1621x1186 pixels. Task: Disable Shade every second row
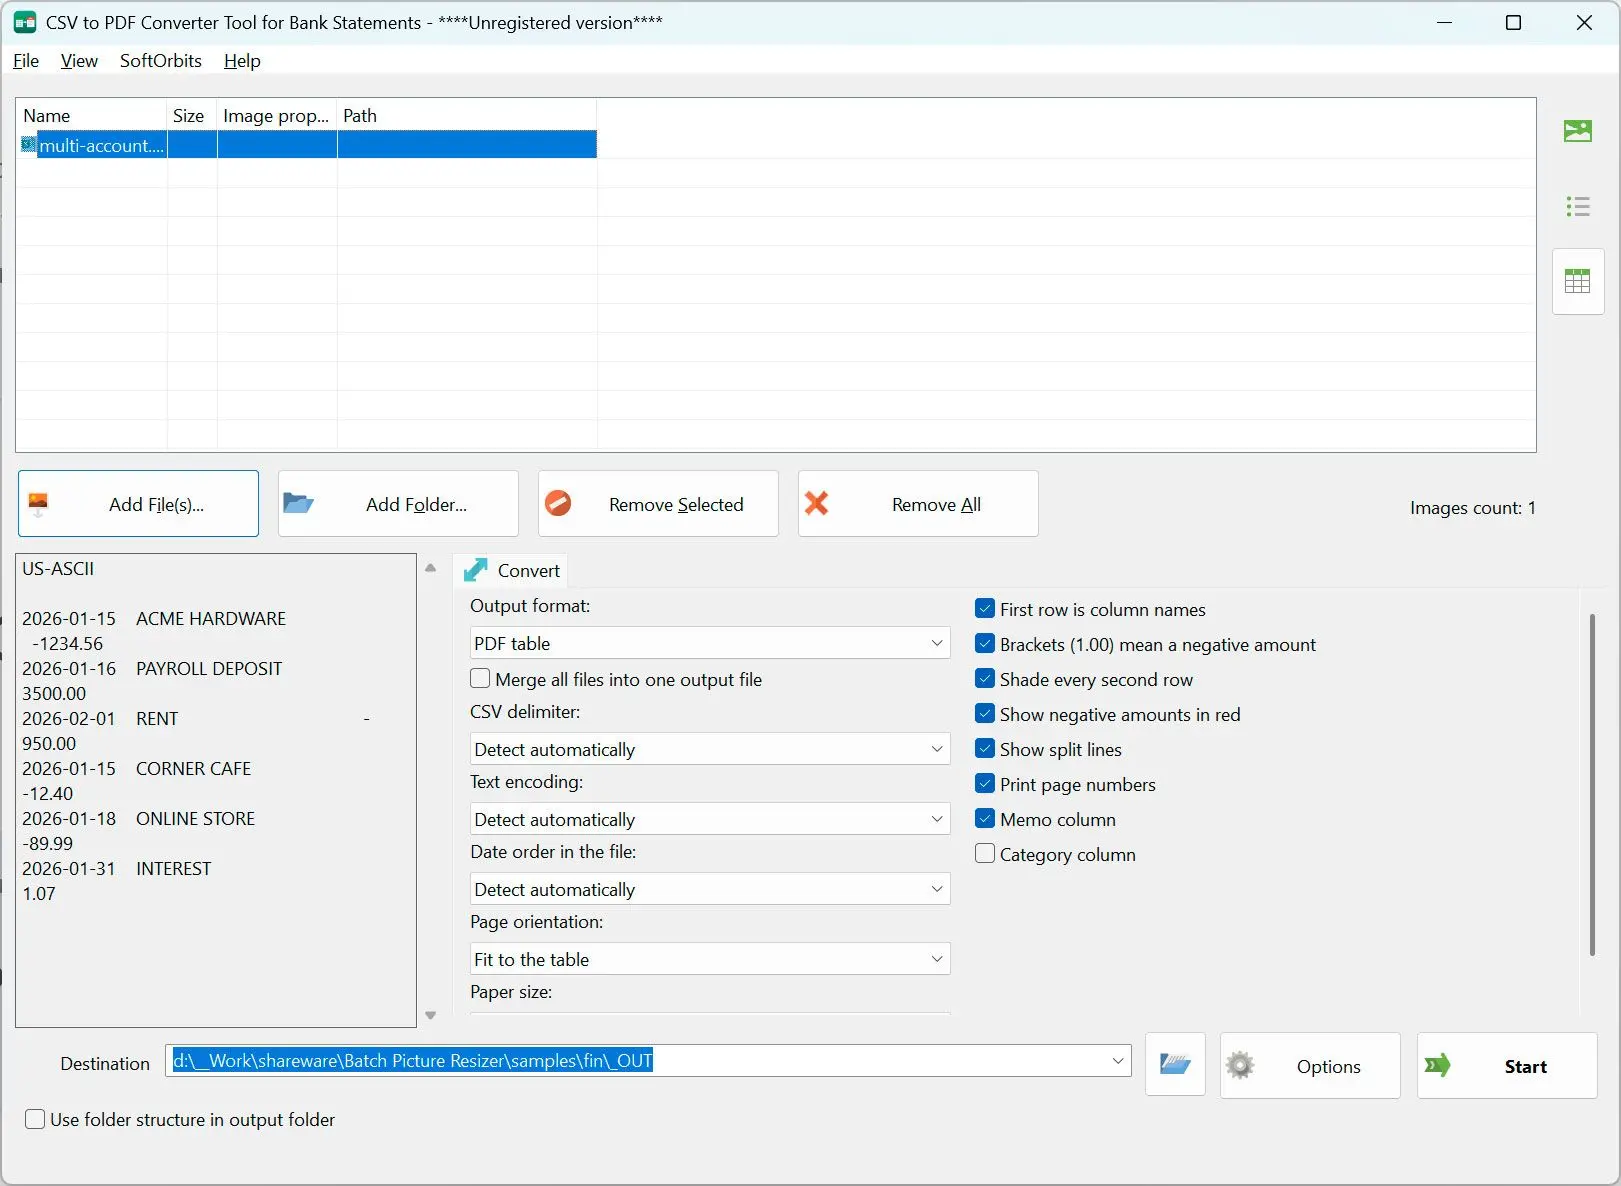click(x=985, y=679)
